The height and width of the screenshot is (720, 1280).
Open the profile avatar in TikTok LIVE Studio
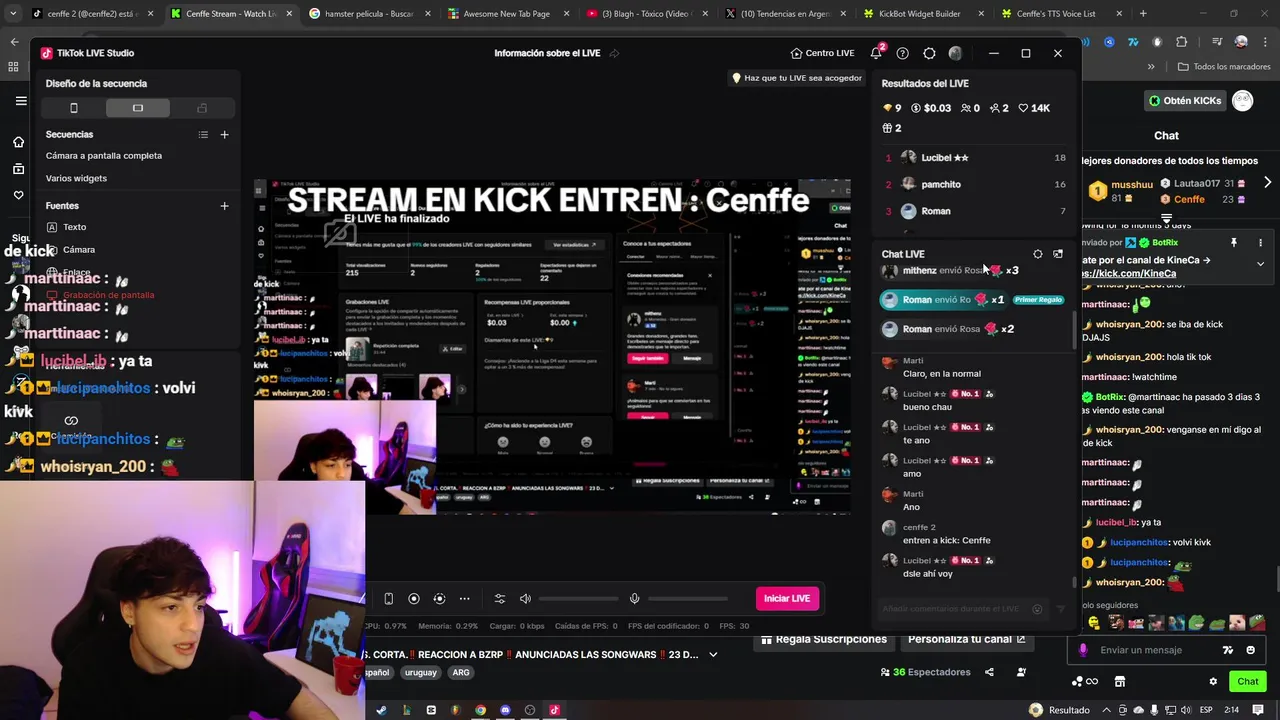[955, 53]
